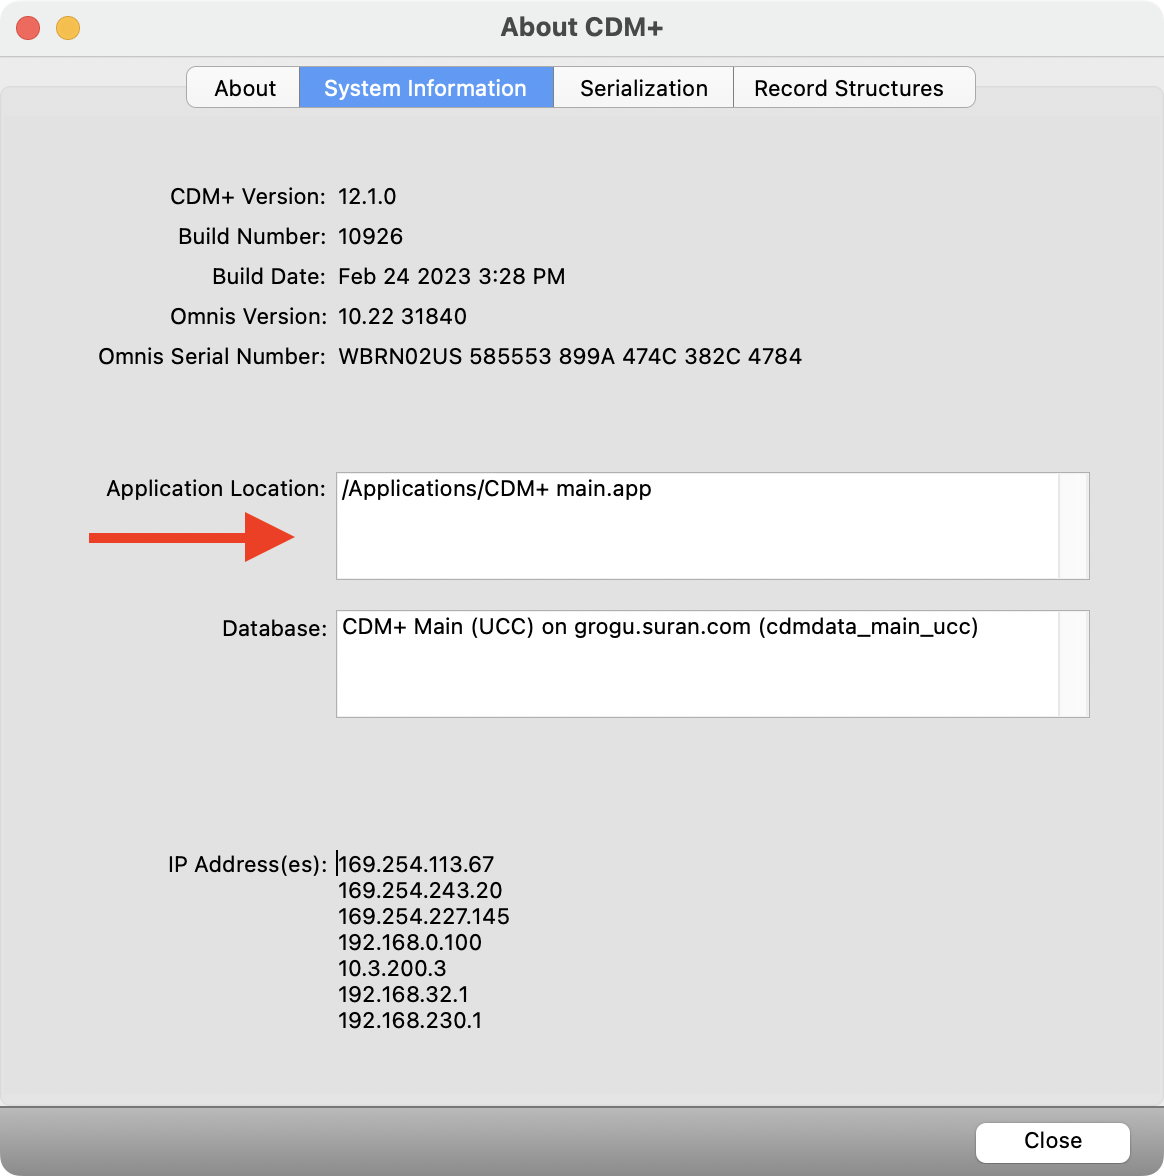Click the Build Date value
The height and width of the screenshot is (1176, 1164).
450,276
